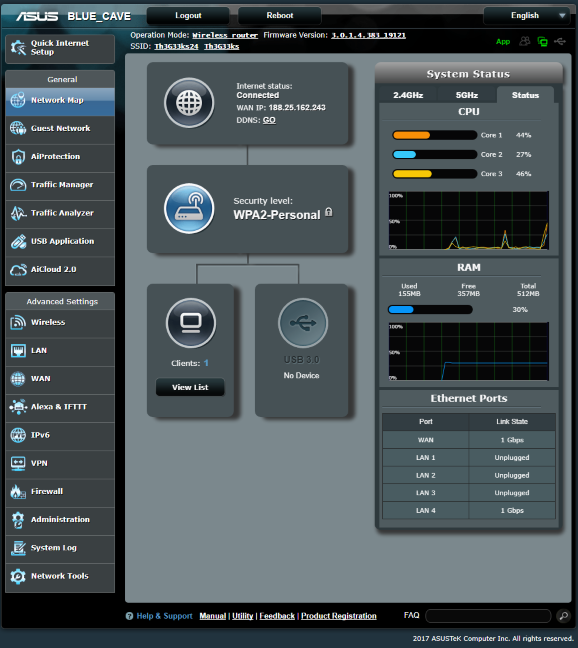Click the Traffic Analyzer waveform icon
This screenshot has width=578, height=648.
coord(18,213)
